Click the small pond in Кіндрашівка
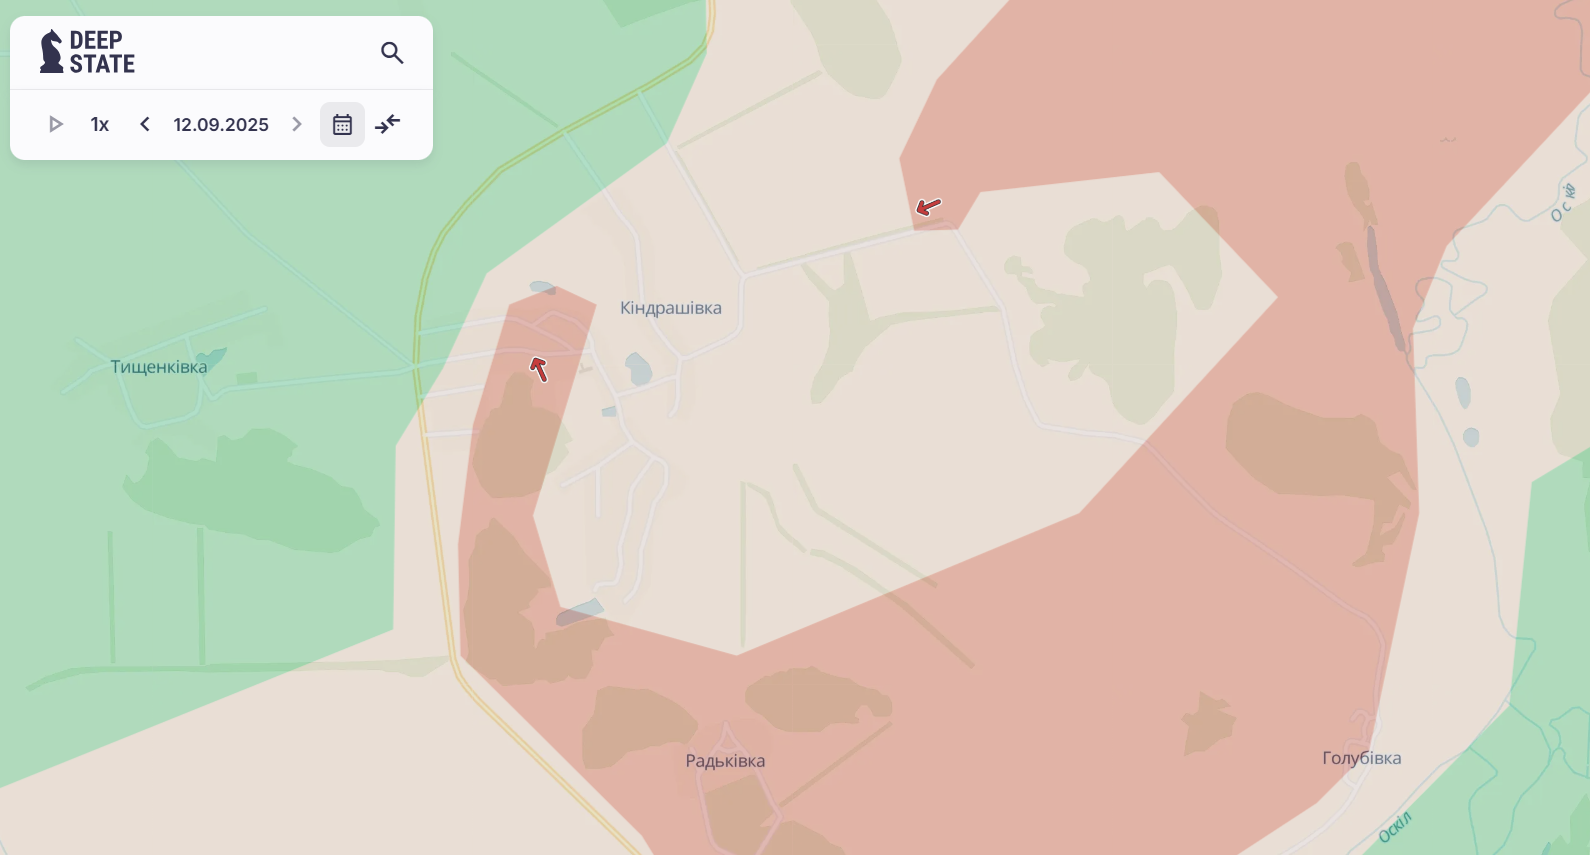This screenshot has height=855, width=1590. click(x=638, y=369)
